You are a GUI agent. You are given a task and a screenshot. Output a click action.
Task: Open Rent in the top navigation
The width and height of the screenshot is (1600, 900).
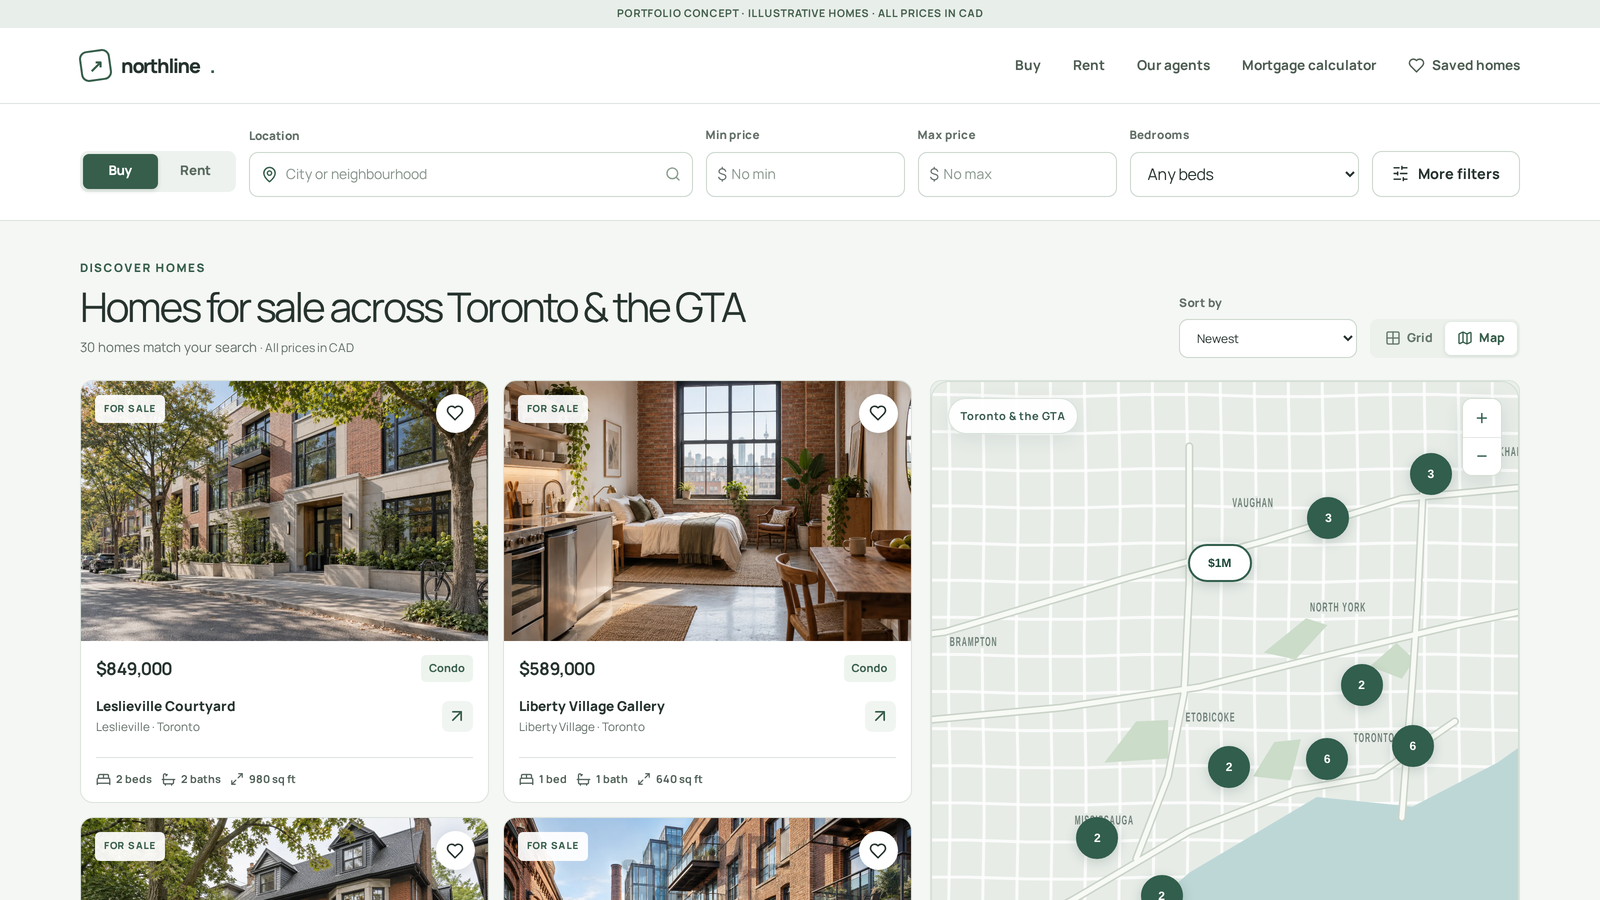click(1089, 65)
